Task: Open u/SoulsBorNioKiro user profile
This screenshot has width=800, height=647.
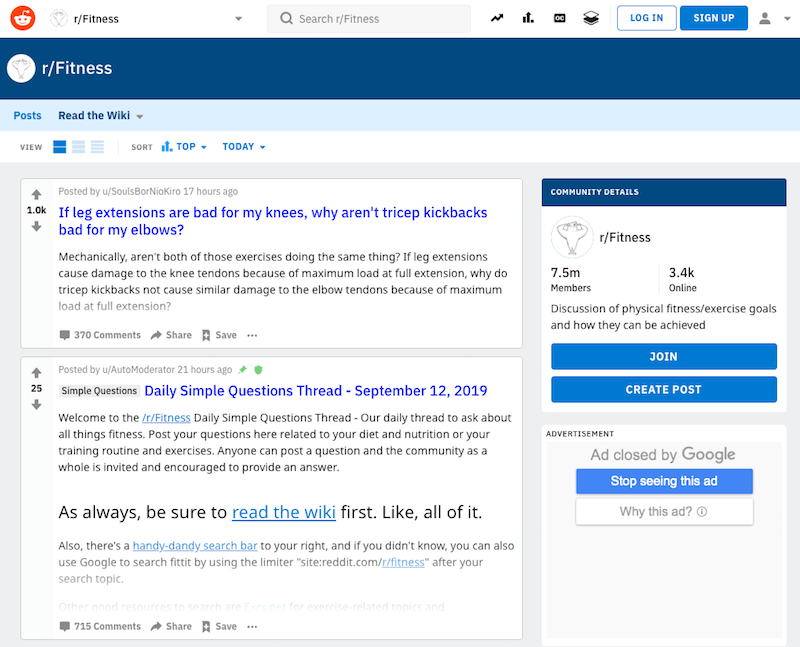Action: point(141,191)
